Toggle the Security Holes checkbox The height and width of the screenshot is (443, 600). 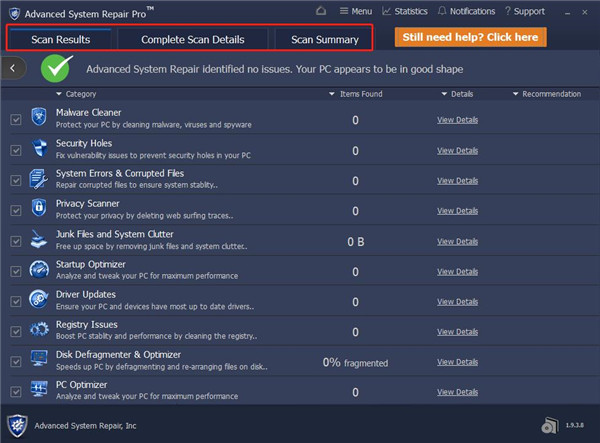pyautogui.click(x=15, y=150)
